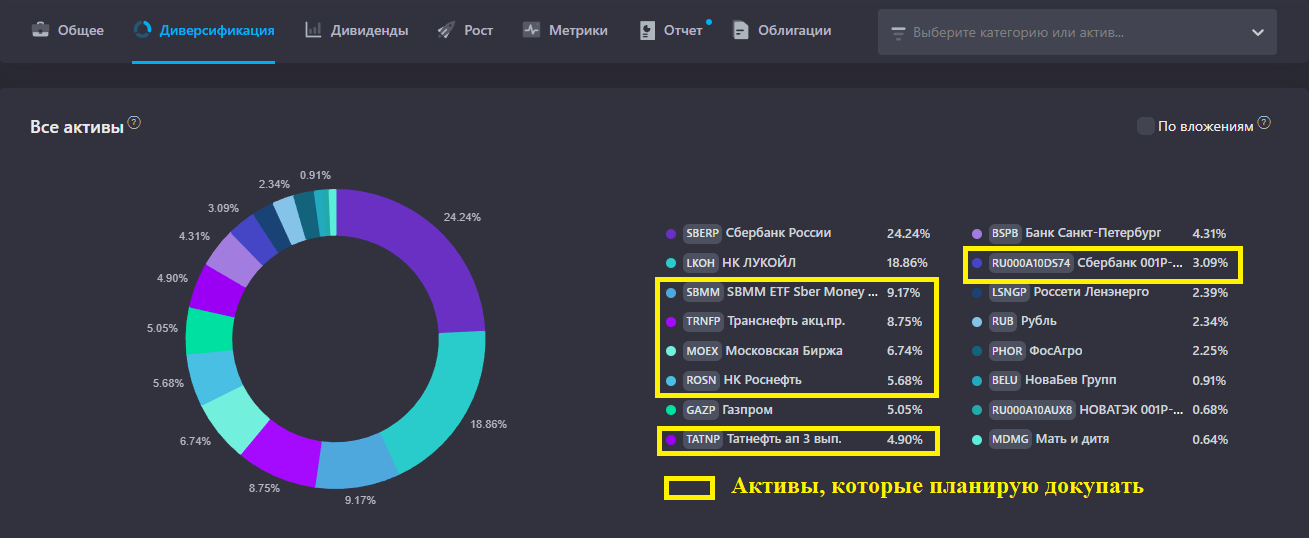Click LKOH color dot in legend

(x=671, y=263)
